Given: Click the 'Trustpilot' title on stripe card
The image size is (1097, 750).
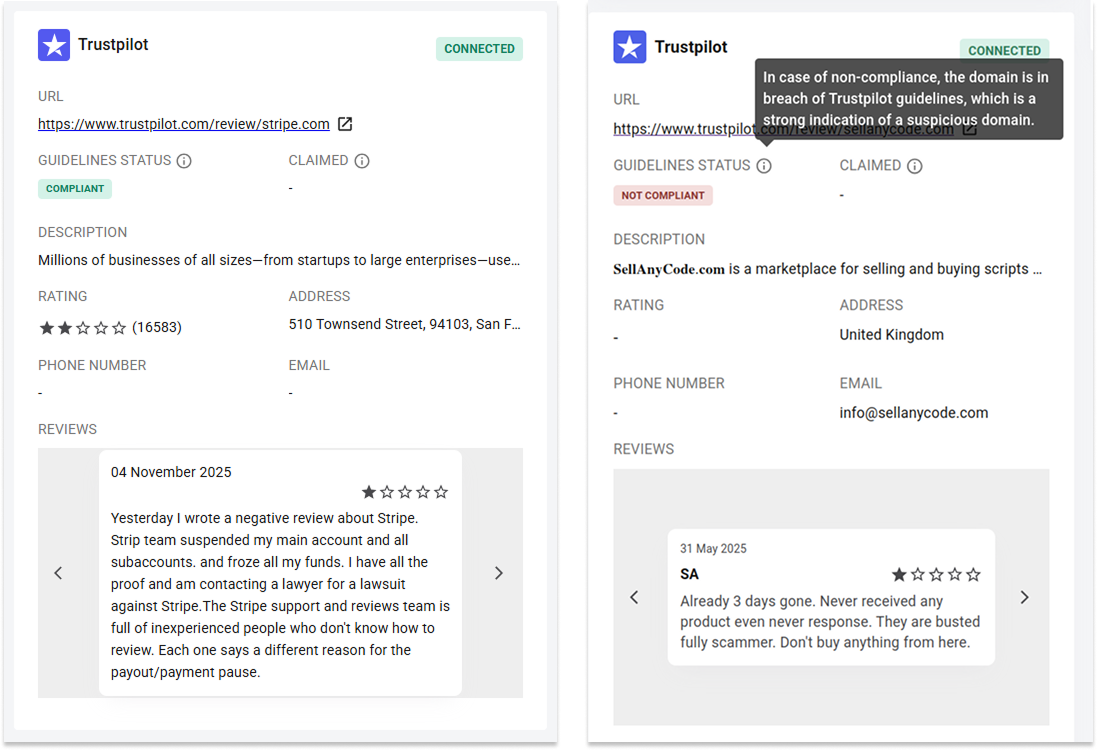Looking at the screenshot, I should click(113, 45).
